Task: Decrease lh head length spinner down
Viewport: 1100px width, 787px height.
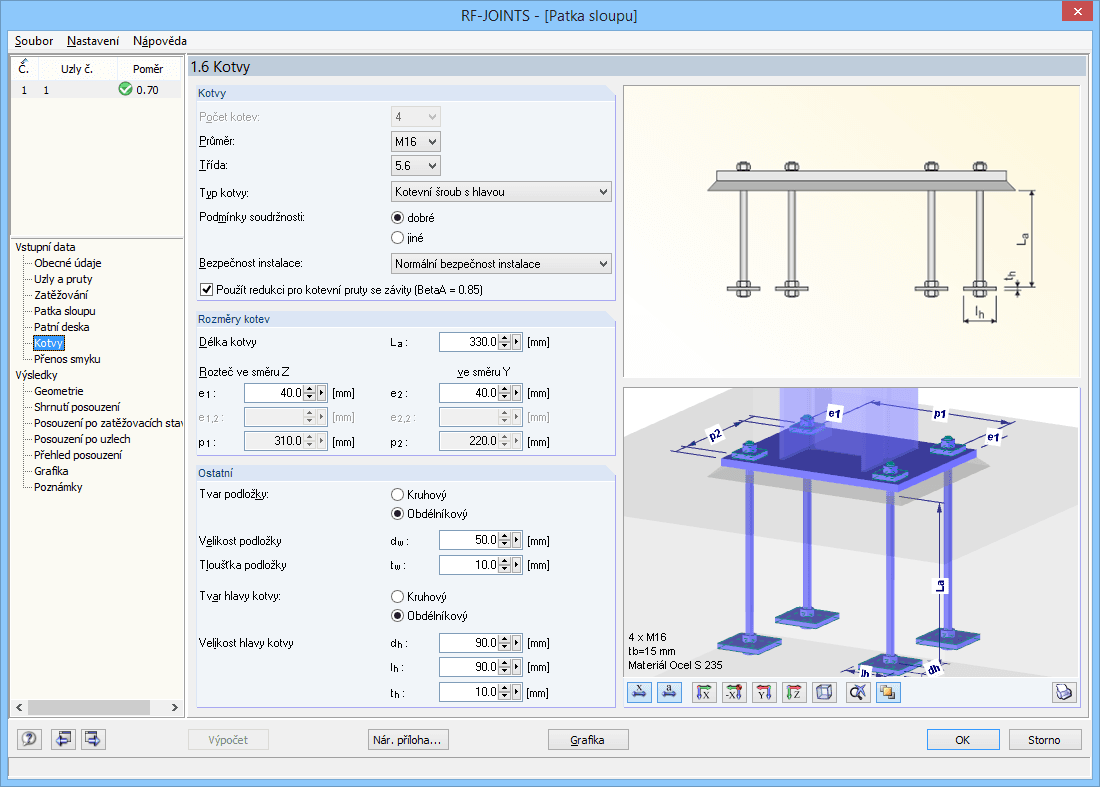Action: coord(504,671)
